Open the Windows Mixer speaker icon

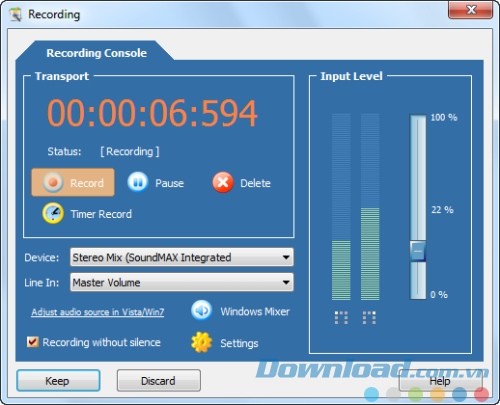201,311
